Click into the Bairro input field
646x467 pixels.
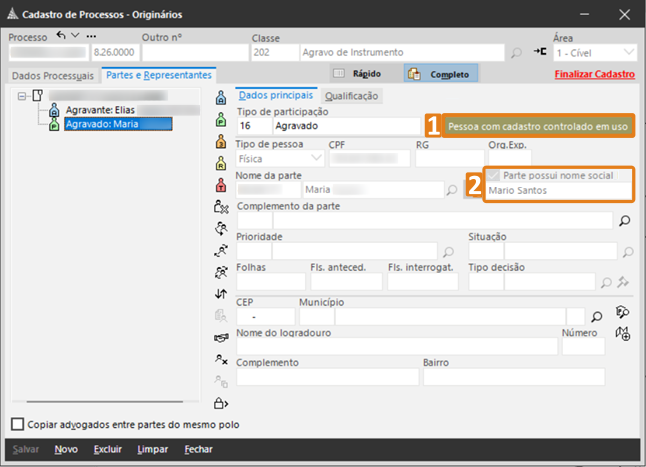pos(513,377)
